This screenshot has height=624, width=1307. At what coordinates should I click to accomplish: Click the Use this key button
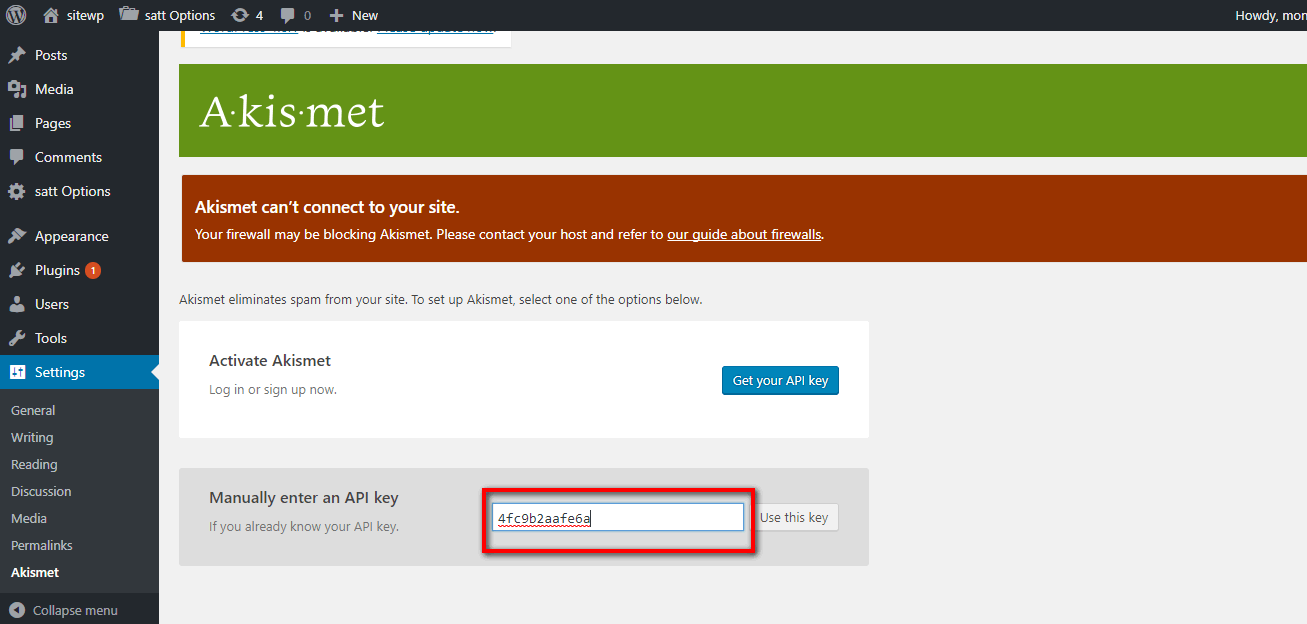click(794, 517)
